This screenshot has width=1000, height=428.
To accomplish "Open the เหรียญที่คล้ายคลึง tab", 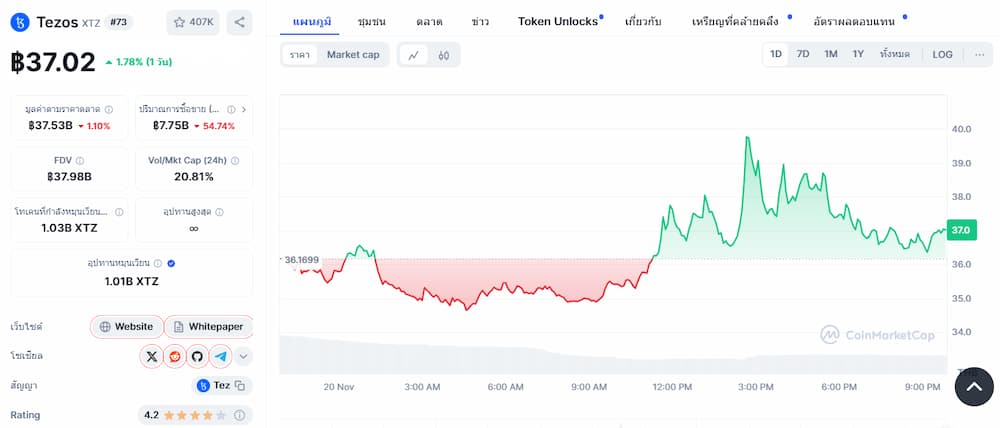I will tap(735, 22).
